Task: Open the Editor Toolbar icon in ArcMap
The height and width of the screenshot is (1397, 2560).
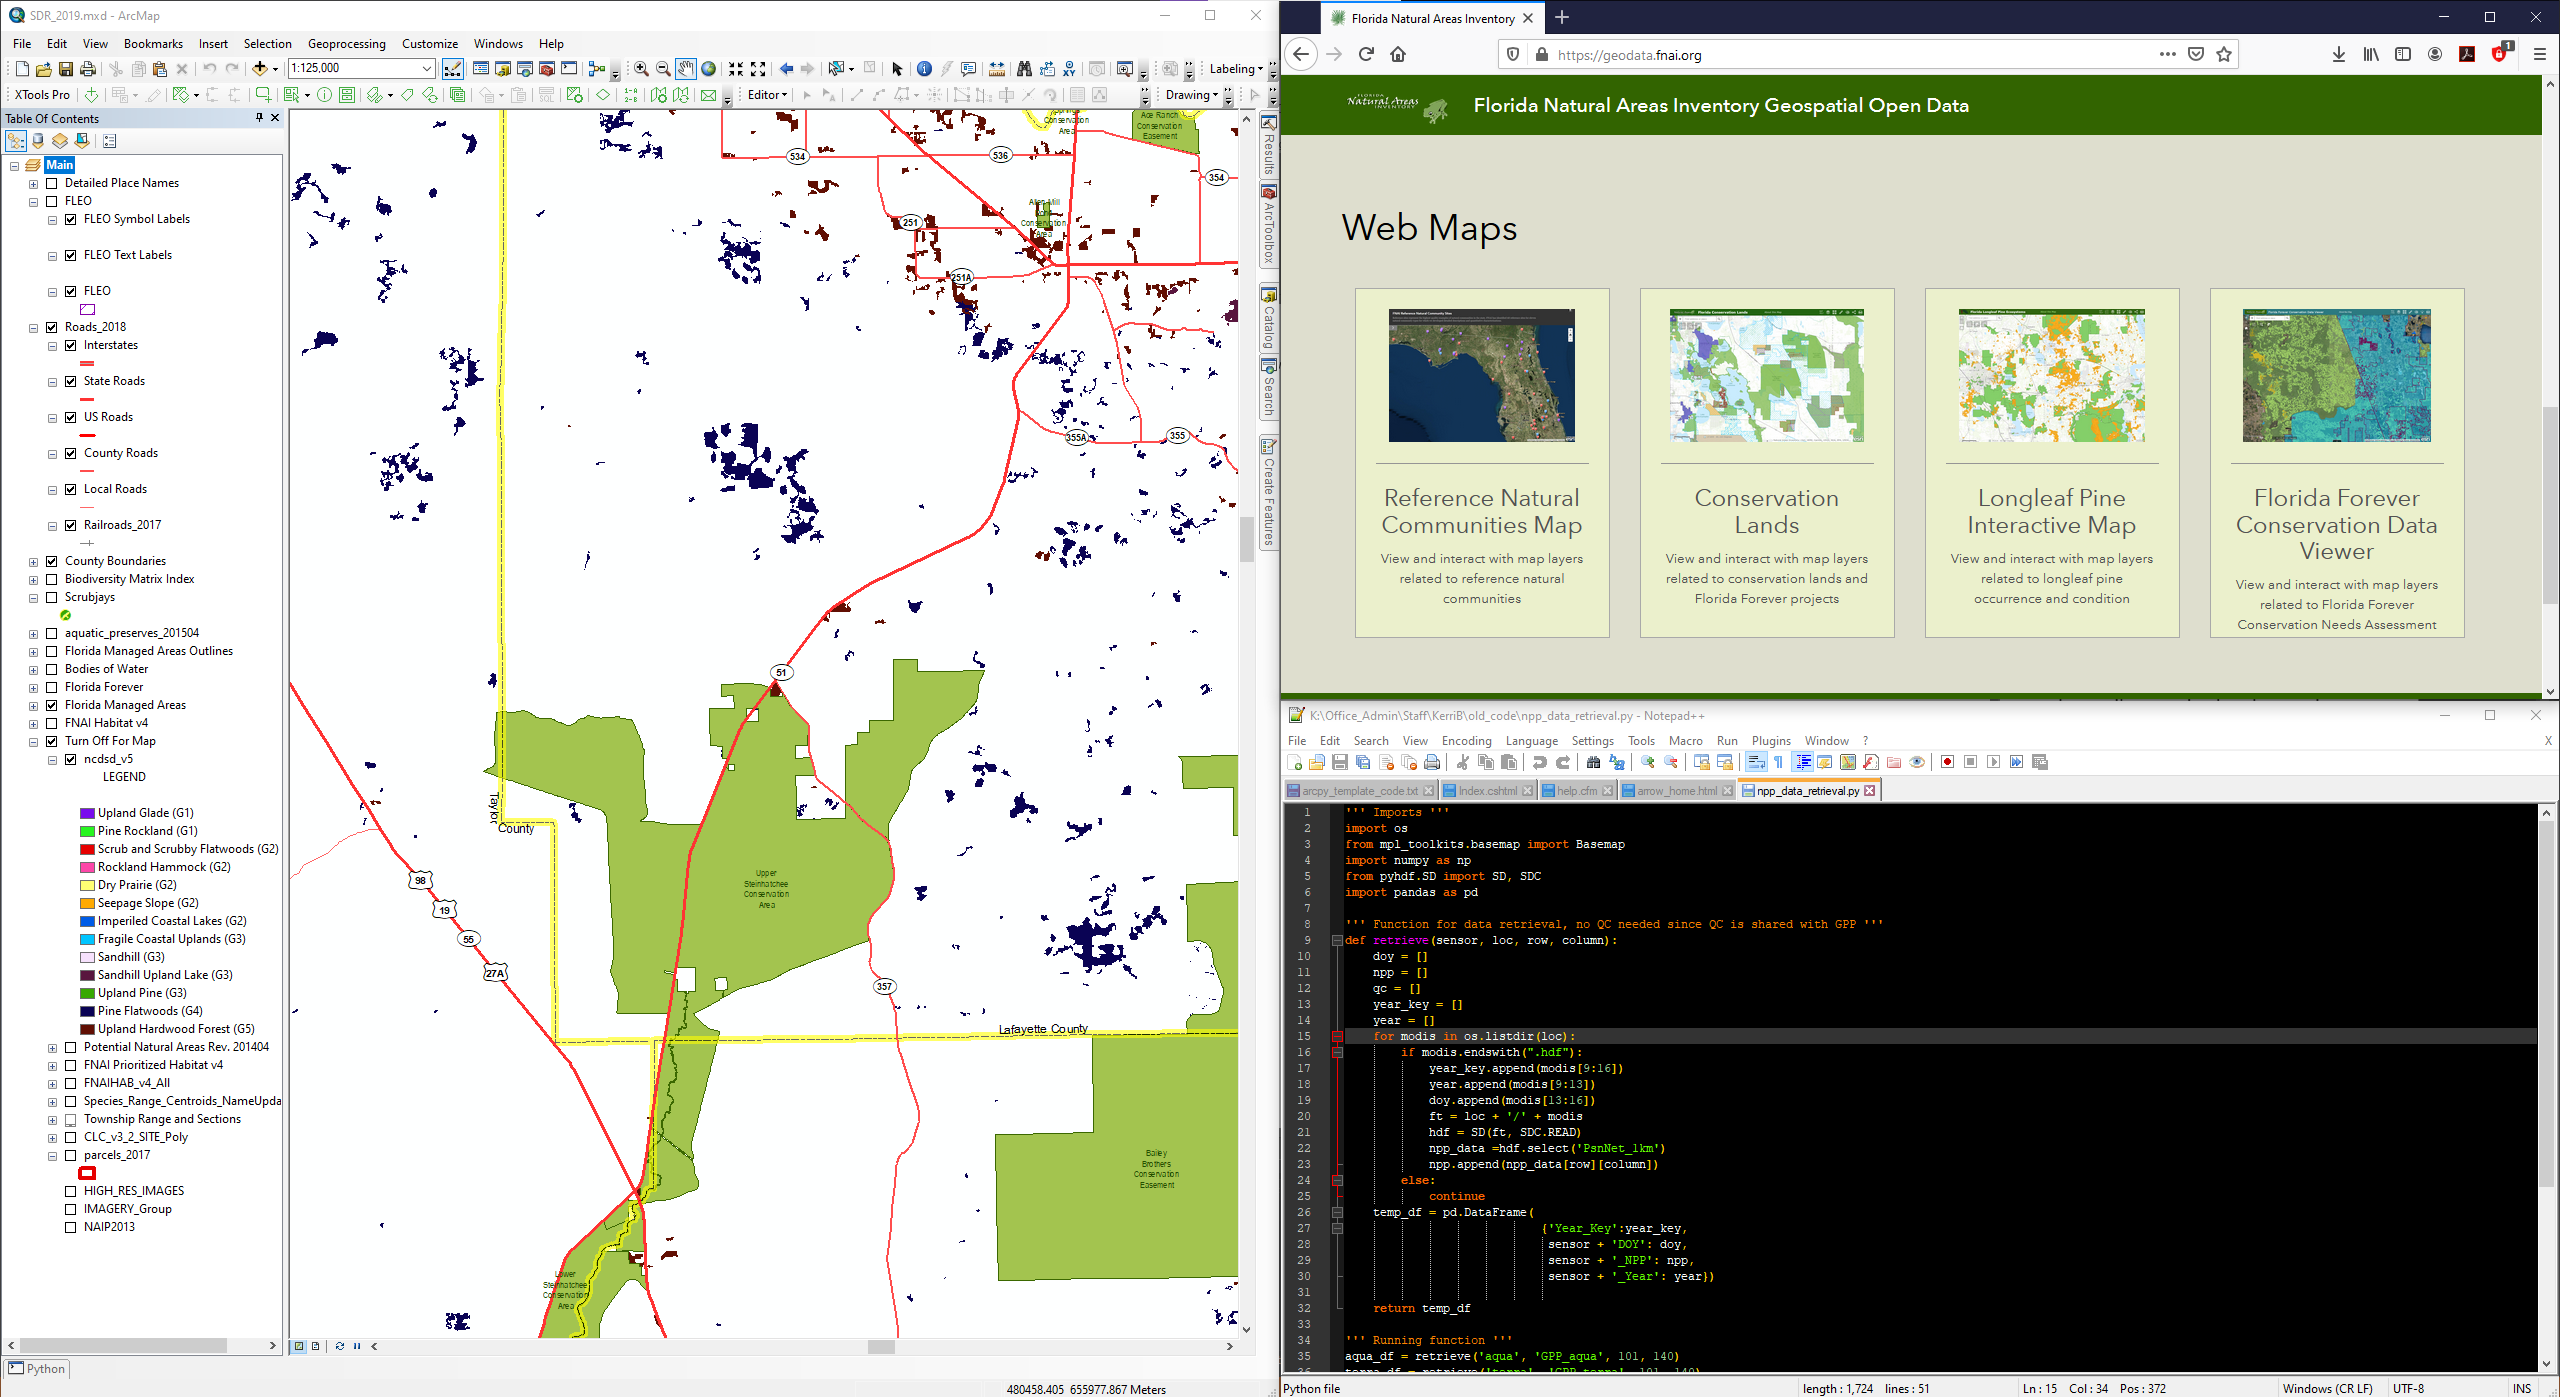Action: coord(452,69)
